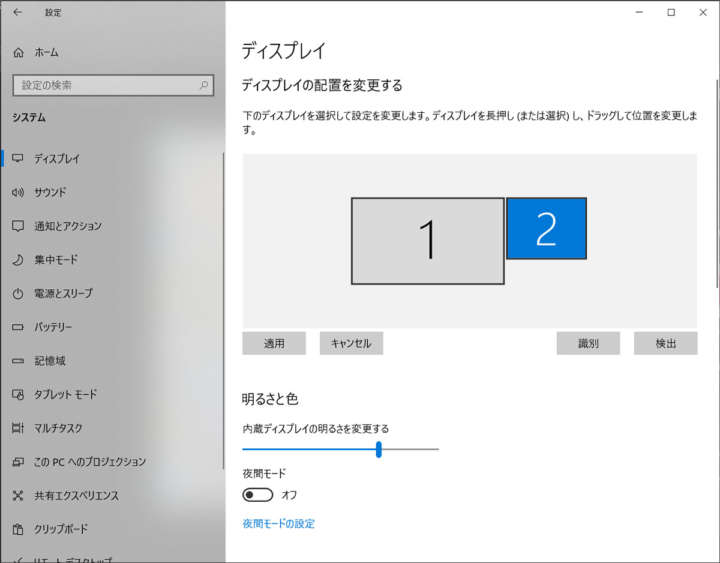Open the 夜間モードの設定 link
The image size is (720, 563).
[x=278, y=524]
